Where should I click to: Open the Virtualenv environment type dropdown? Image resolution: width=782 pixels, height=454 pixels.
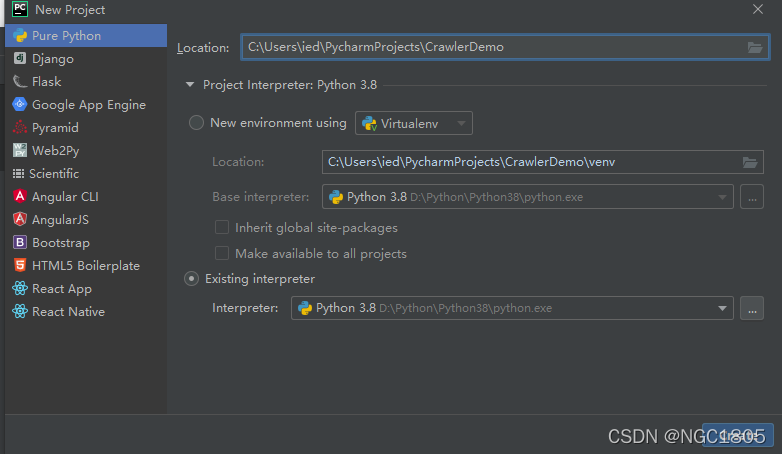tap(414, 123)
